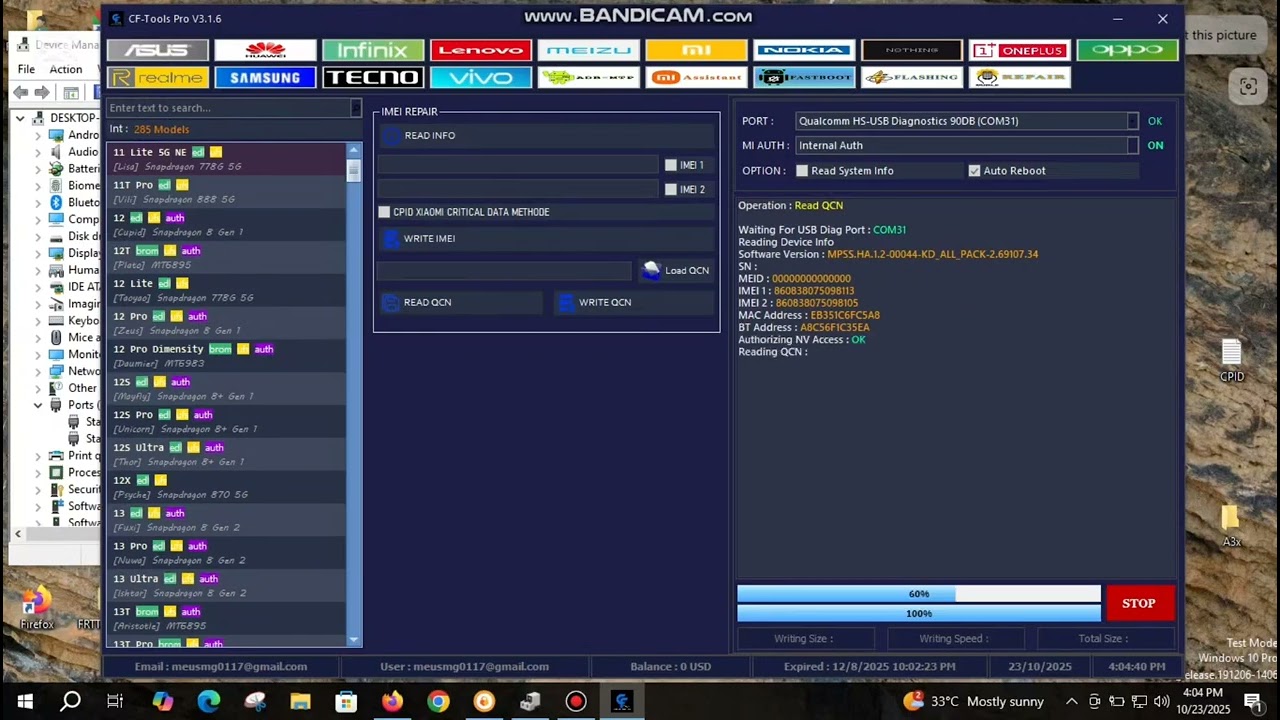The width and height of the screenshot is (1280, 720).
Task: Switch to the Flashing tab
Action: click(x=912, y=77)
